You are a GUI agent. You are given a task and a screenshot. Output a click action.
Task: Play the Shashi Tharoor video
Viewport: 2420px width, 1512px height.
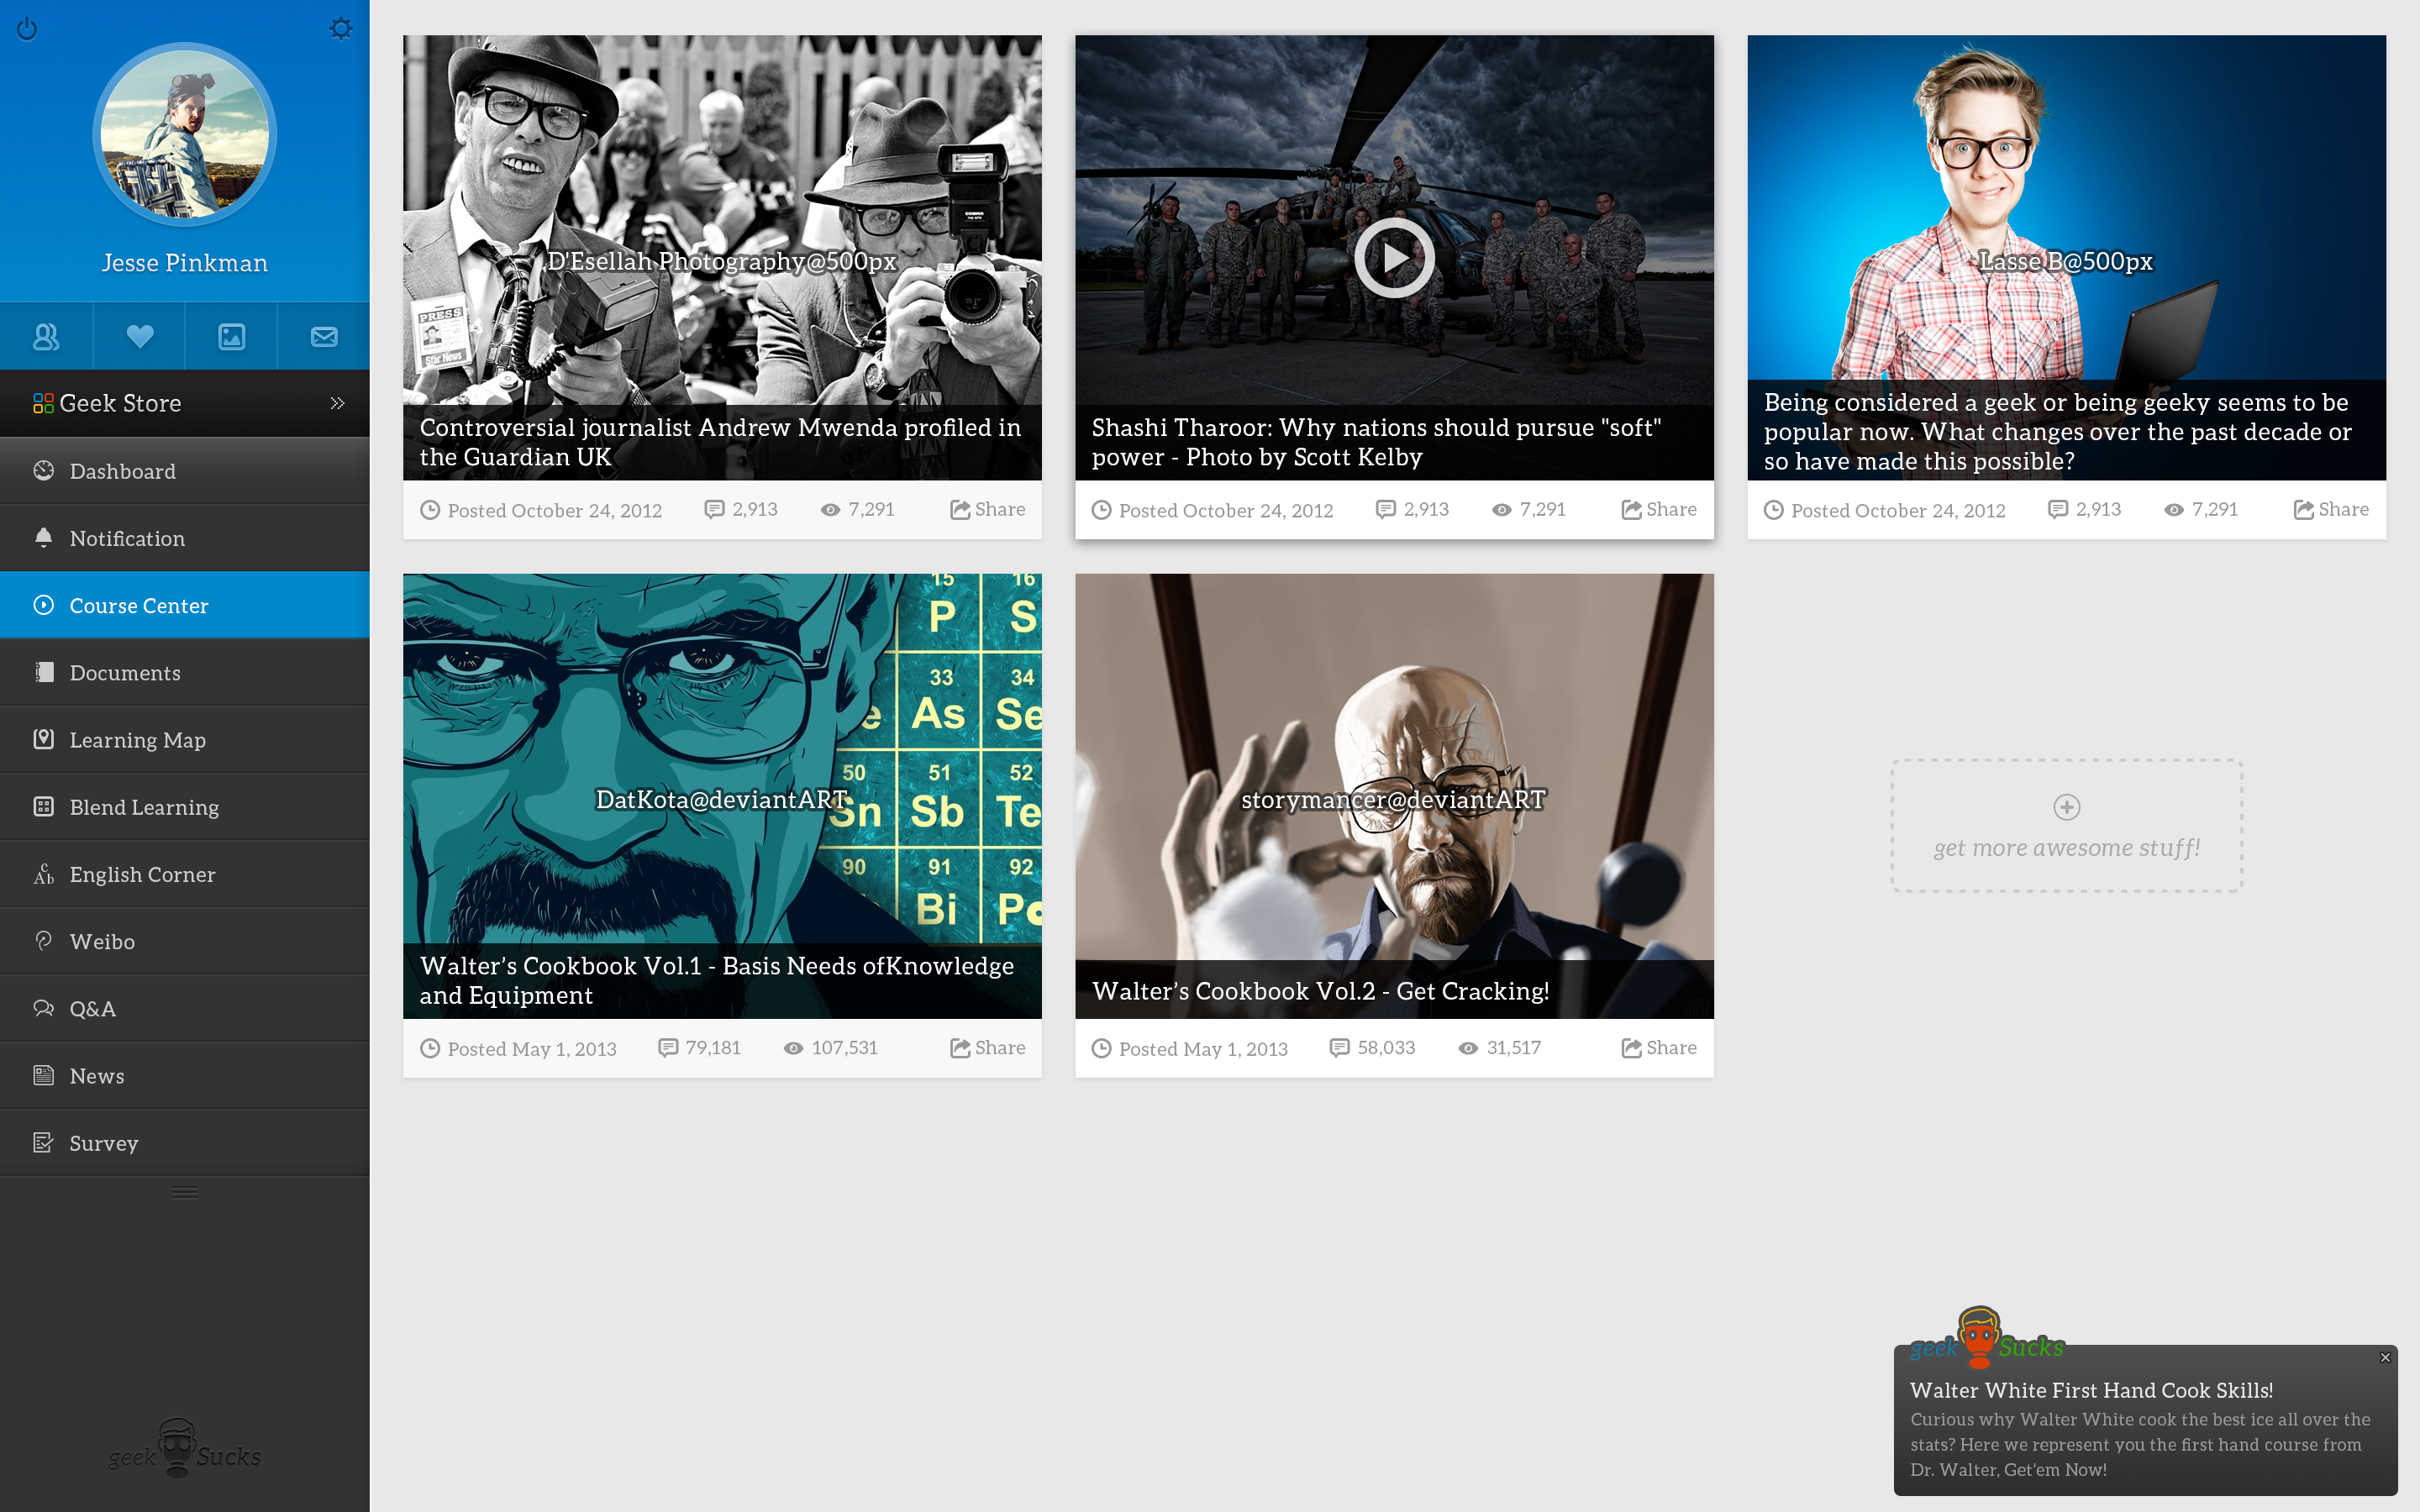(1394, 258)
